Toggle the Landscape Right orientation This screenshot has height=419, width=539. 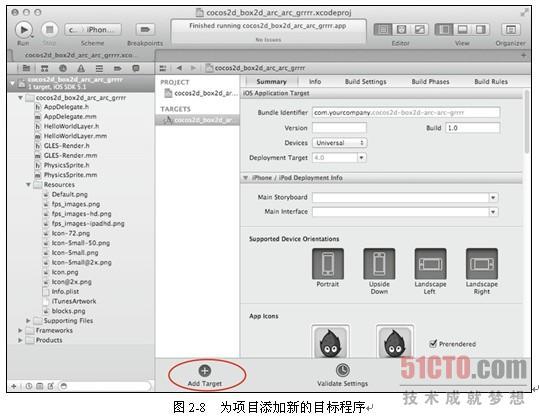pos(482,264)
